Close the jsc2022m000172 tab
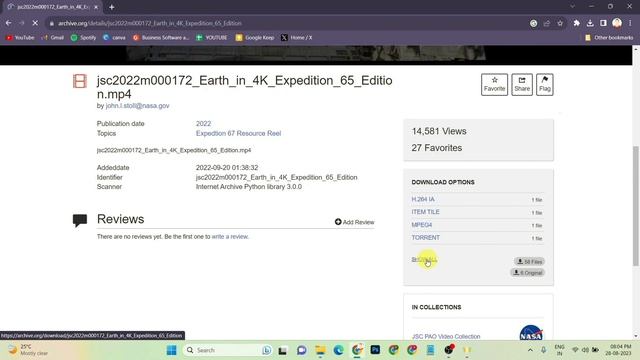 coord(96,7)
